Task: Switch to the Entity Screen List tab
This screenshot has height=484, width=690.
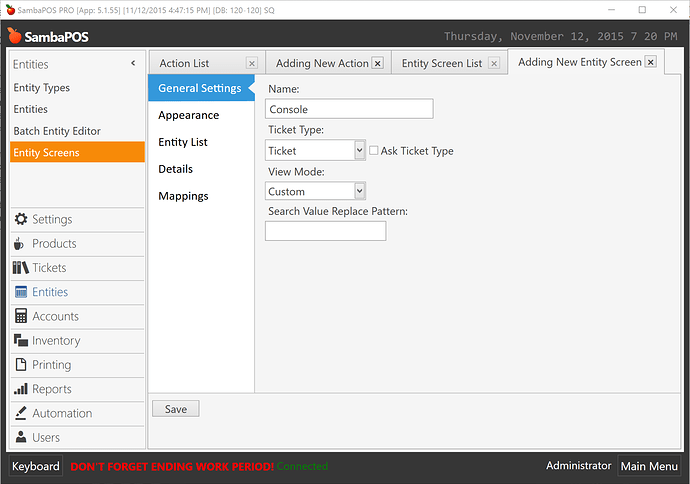Action: pos(441,63)
